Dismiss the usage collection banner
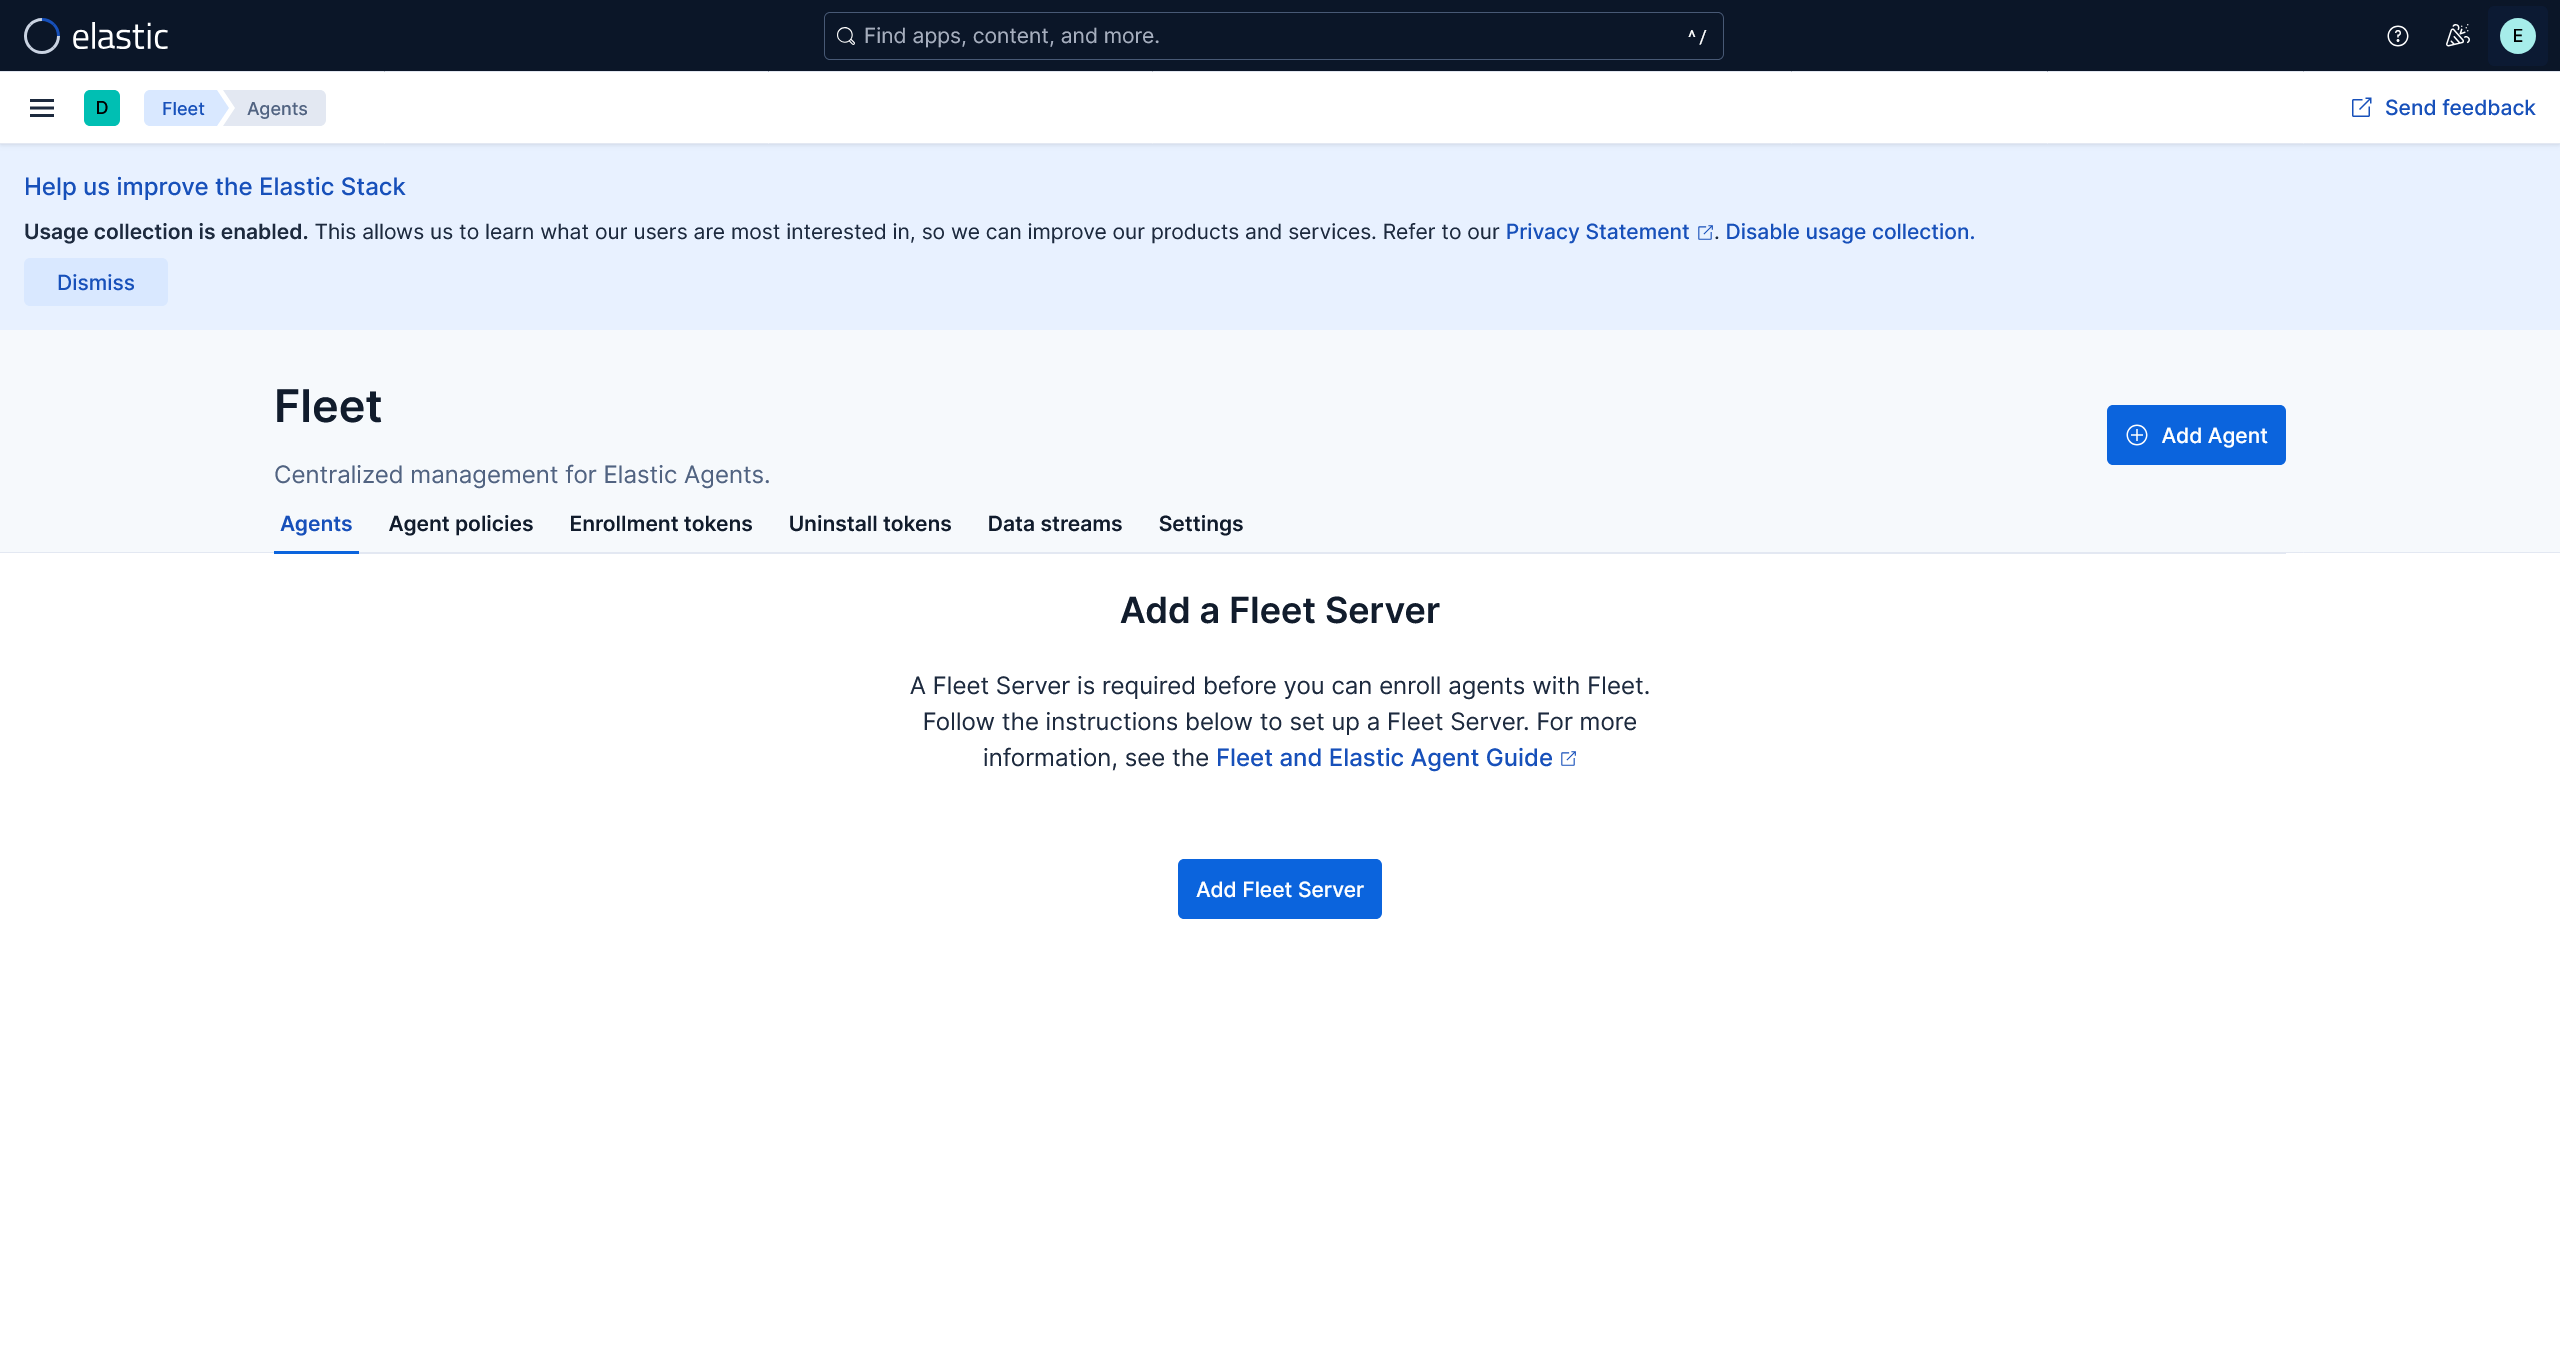 click(96, 282)
